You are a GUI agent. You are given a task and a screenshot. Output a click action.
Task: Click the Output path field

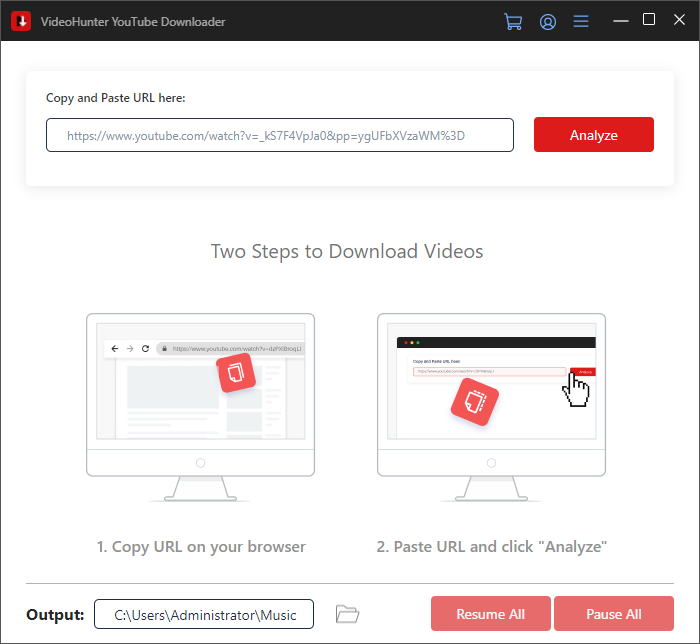point(204,614)
